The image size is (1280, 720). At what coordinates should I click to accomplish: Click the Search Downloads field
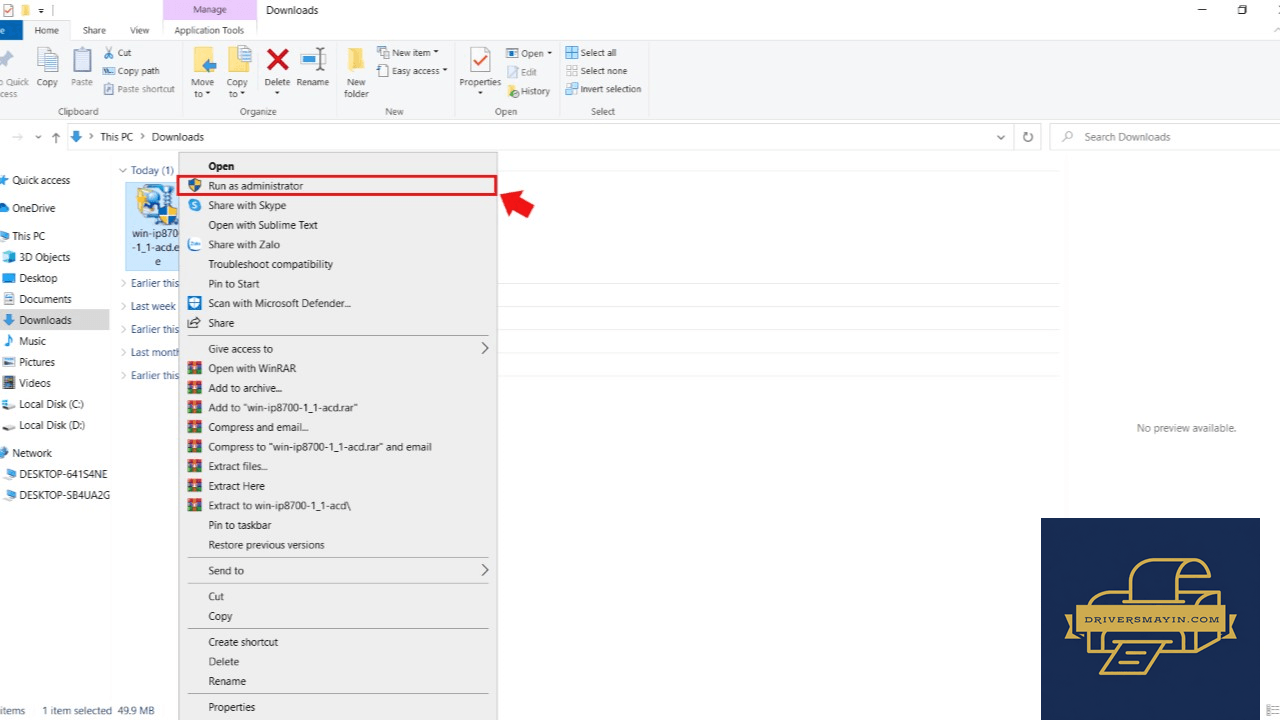(1164, 137)
